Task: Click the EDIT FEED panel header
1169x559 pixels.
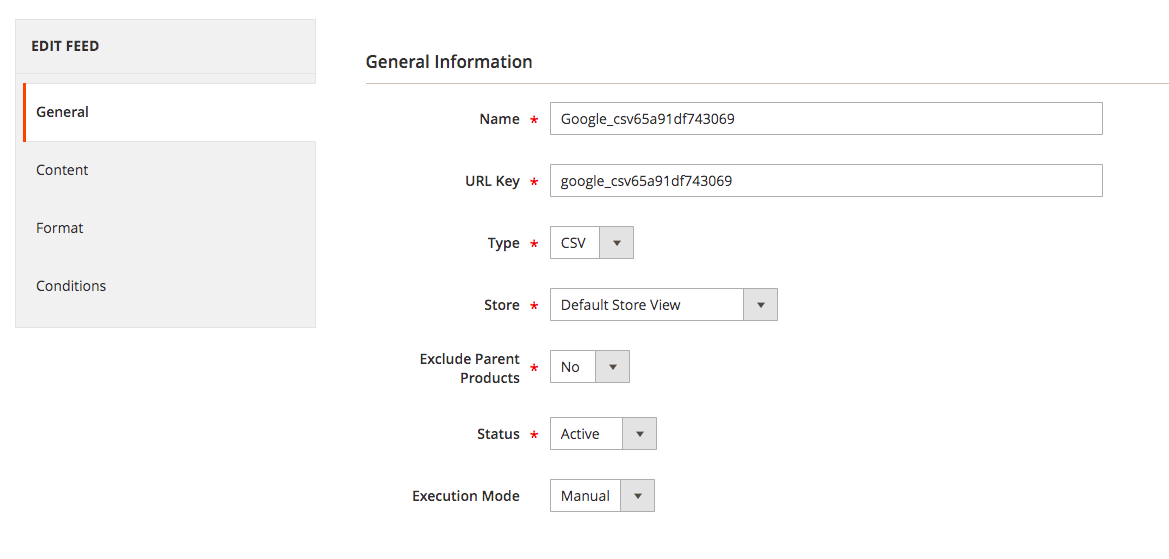Action: tap(66, 46)
